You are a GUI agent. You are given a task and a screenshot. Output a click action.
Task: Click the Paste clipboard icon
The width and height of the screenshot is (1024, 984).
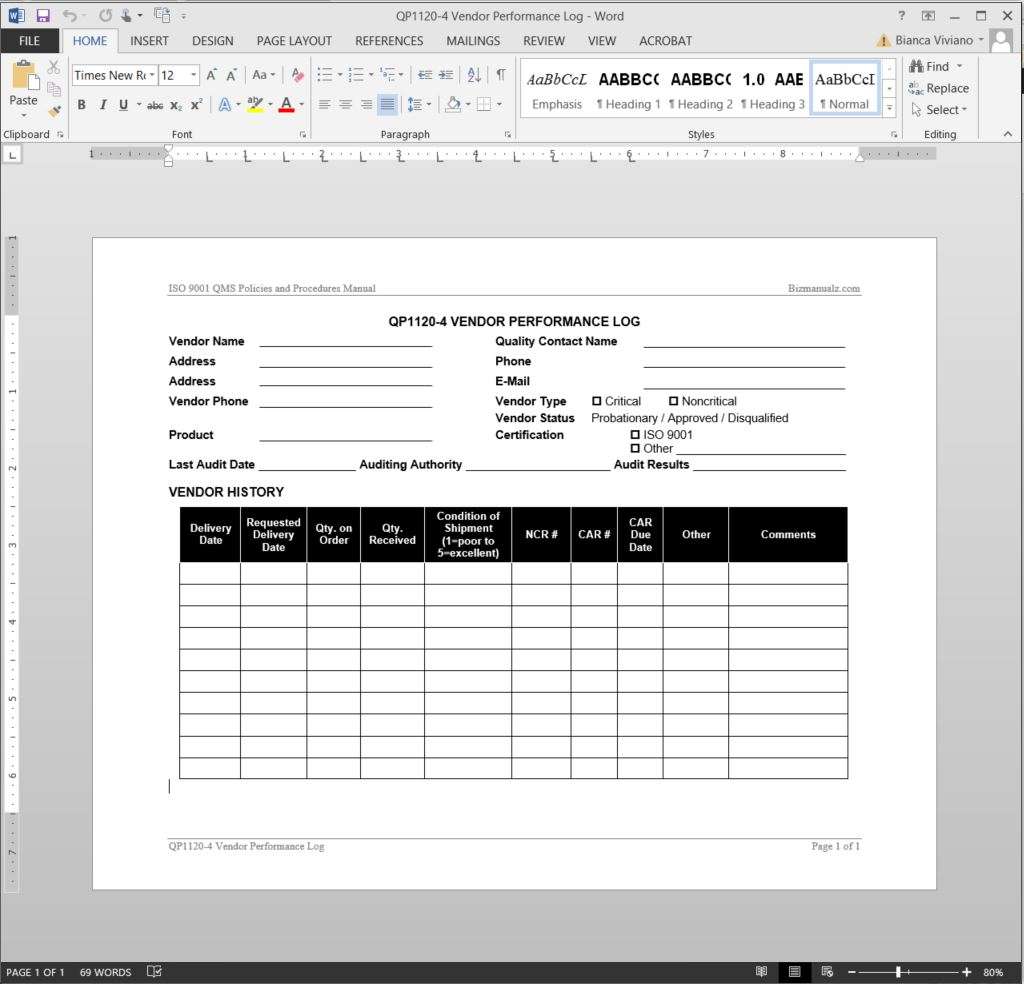tap(25, 76)
